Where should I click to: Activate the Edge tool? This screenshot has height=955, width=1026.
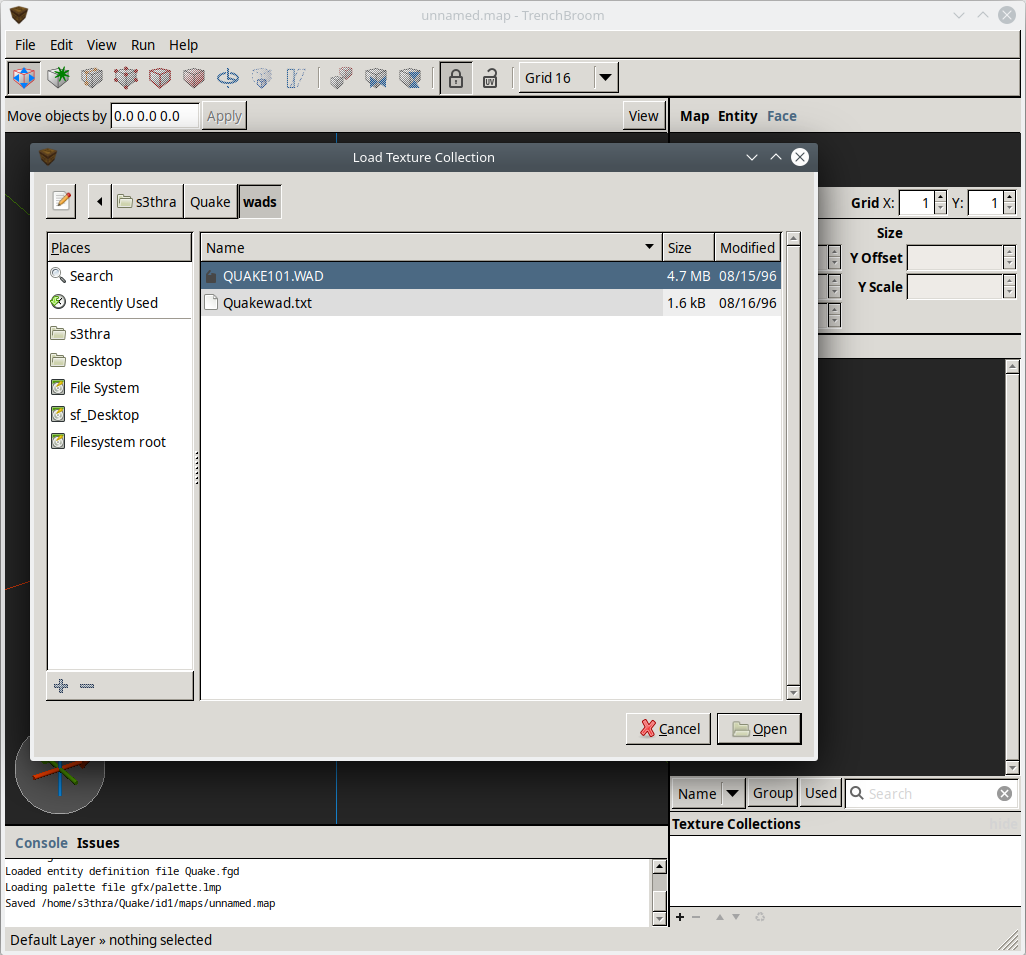160,78
